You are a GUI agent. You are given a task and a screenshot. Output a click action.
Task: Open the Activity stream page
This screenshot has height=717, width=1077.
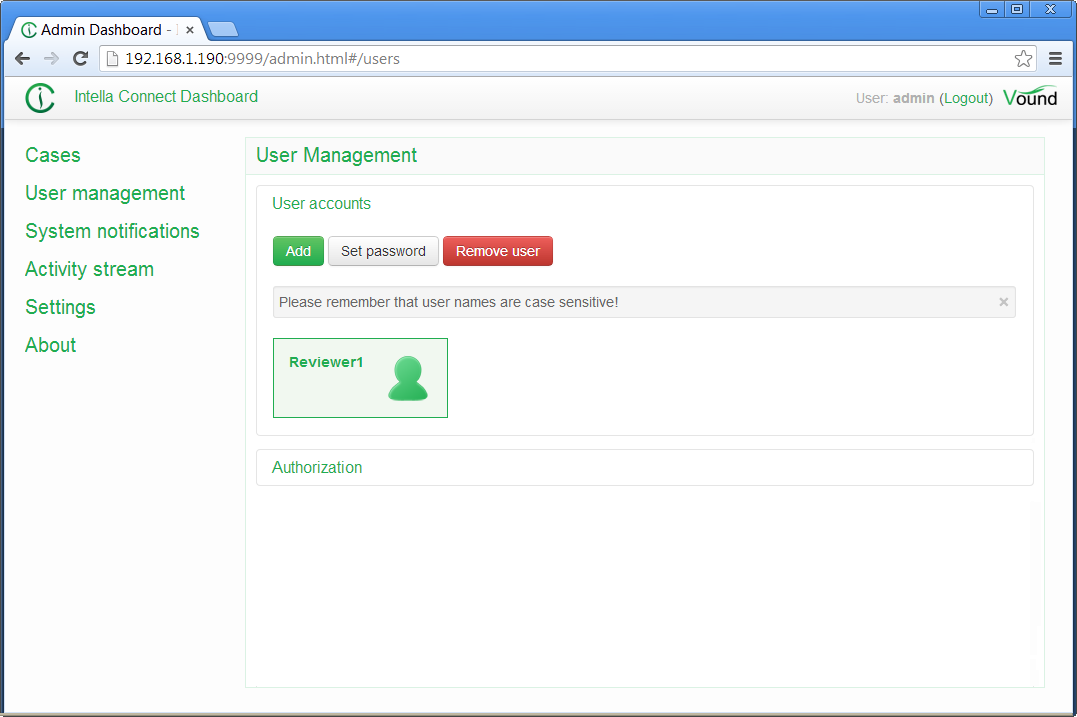coord(89,269)
